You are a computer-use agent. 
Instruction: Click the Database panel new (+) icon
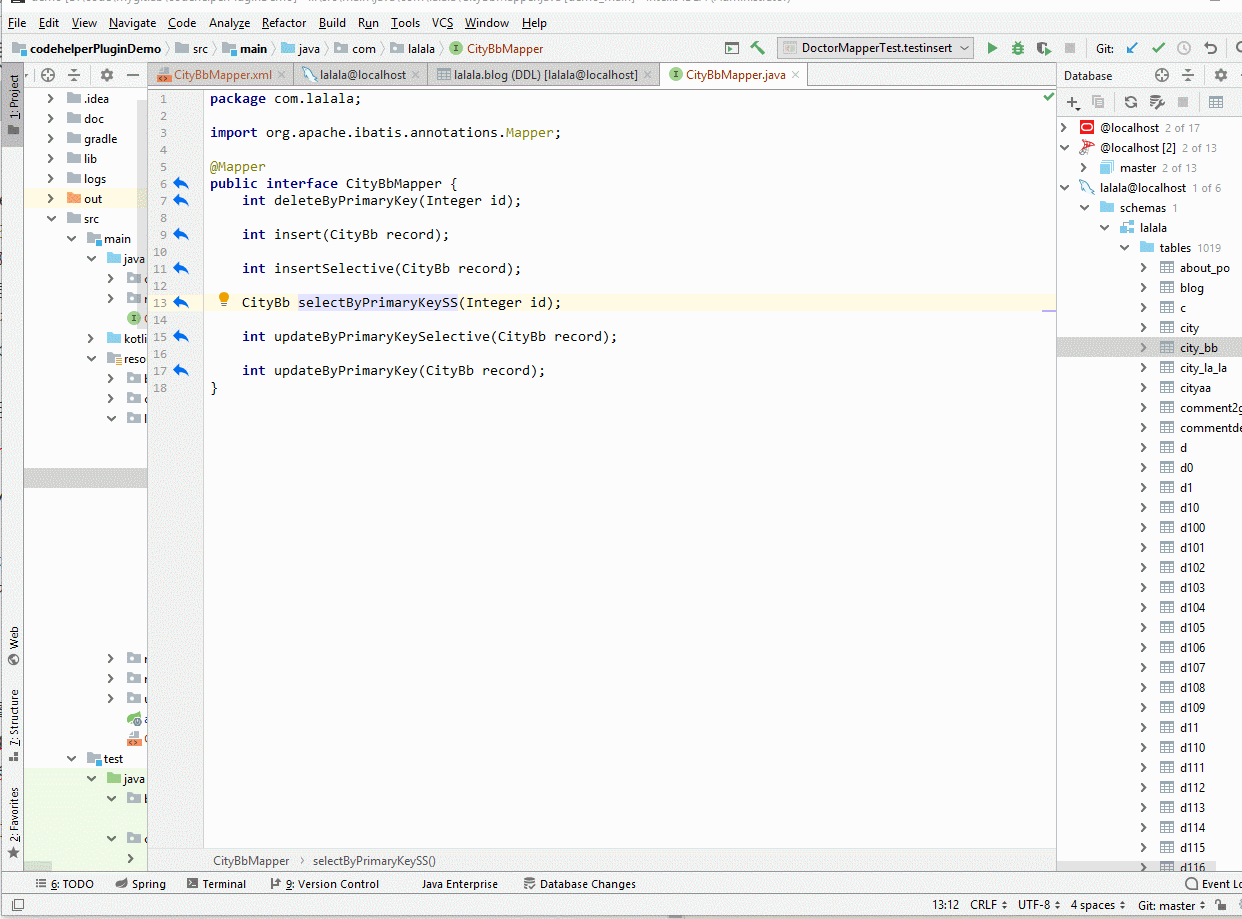click(1072, 102)
